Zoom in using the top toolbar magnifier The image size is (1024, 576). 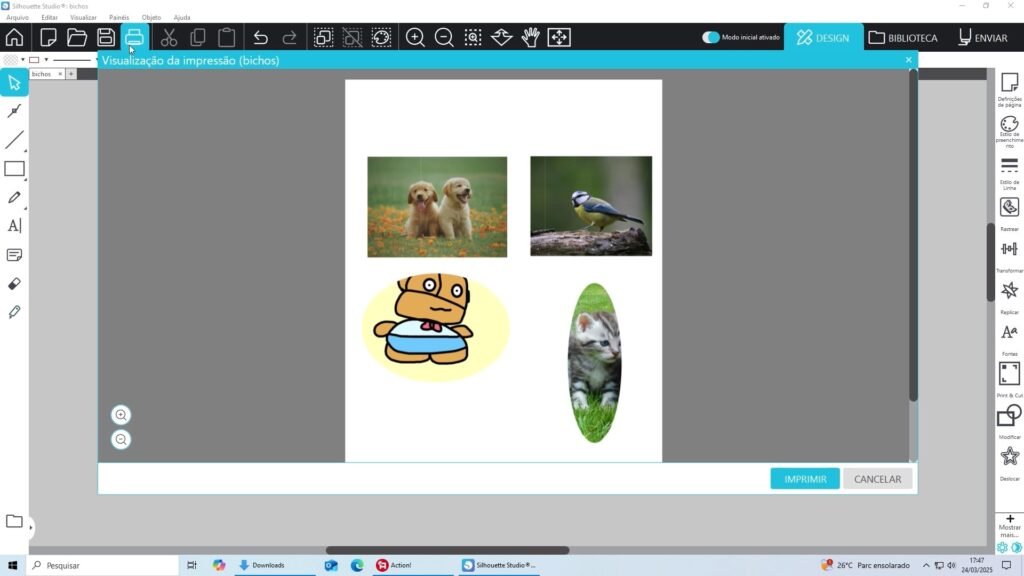pyautogui.click(x=415, y=37)
